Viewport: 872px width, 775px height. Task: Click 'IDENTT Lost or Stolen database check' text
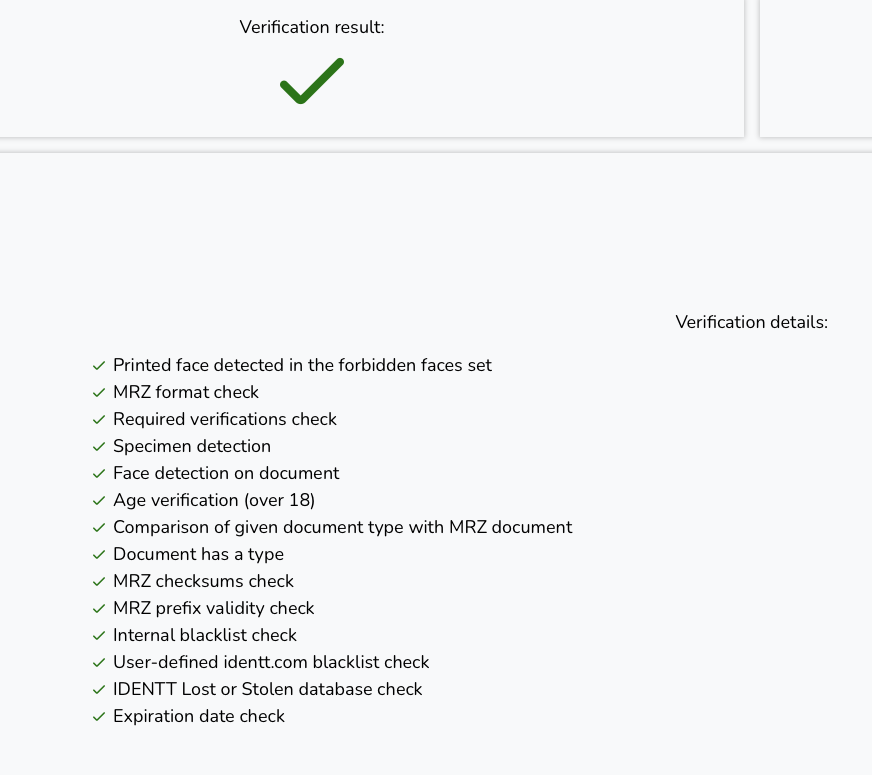coord(267,689)
